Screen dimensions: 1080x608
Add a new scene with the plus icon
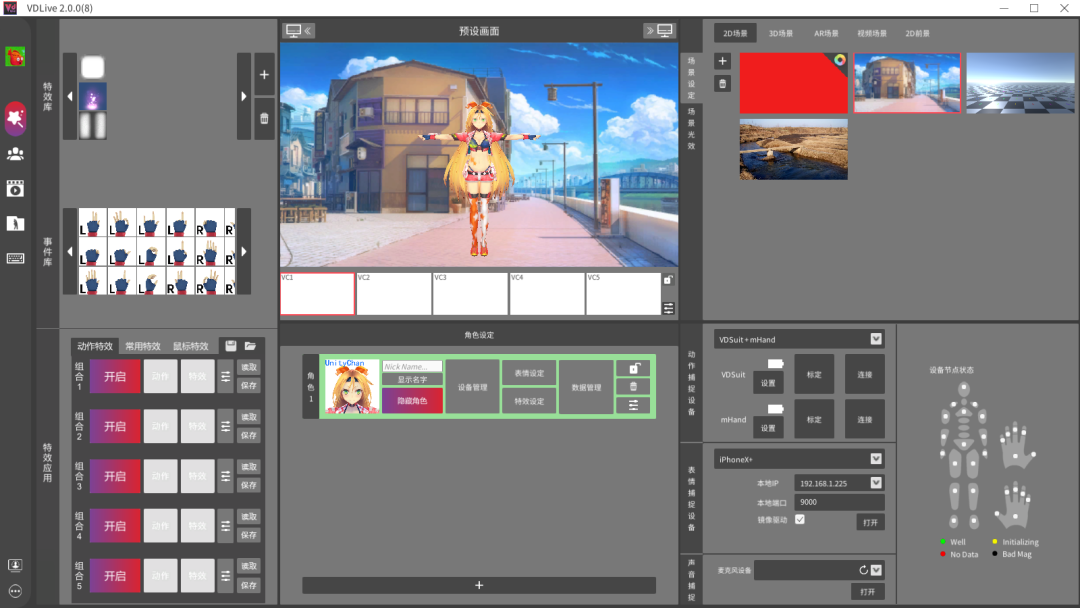[723, 62]
